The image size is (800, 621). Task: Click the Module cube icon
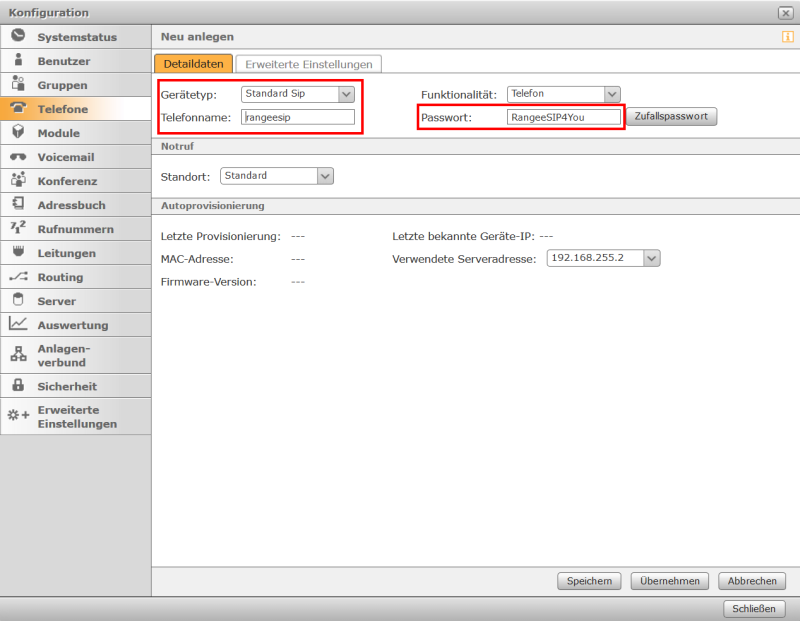coord(18,132)
